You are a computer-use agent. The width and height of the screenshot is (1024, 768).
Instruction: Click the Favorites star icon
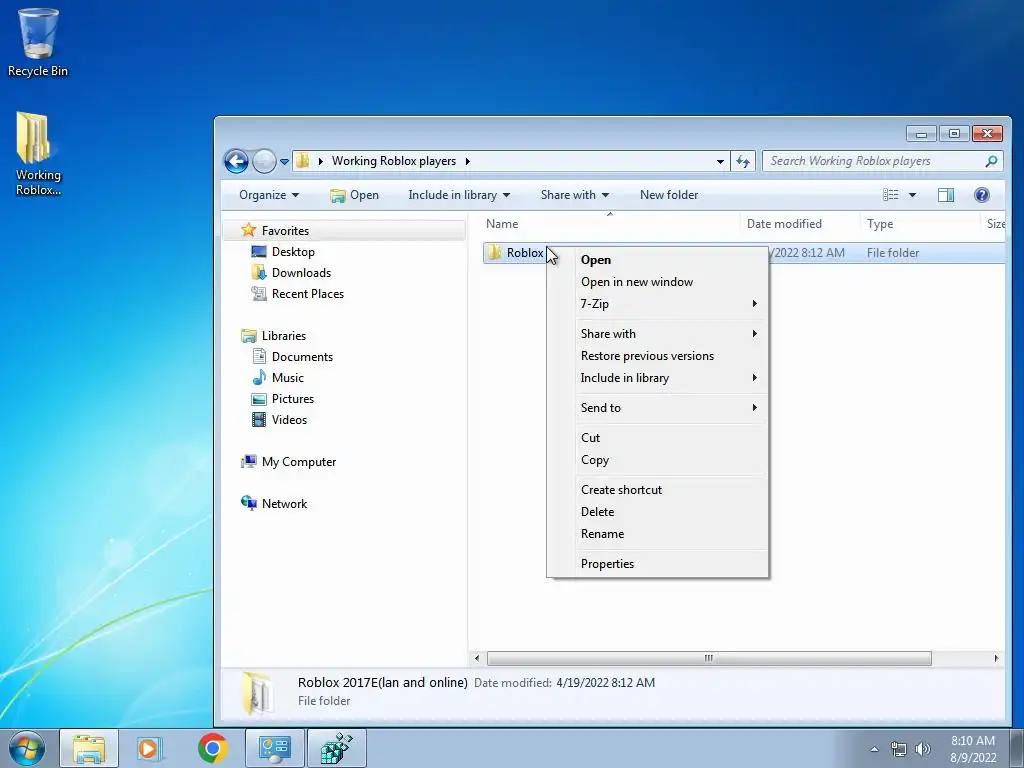248,230
